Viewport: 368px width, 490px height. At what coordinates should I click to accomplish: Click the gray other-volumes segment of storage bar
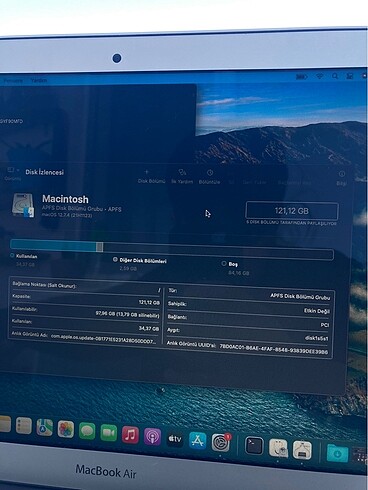coord(99,247)
